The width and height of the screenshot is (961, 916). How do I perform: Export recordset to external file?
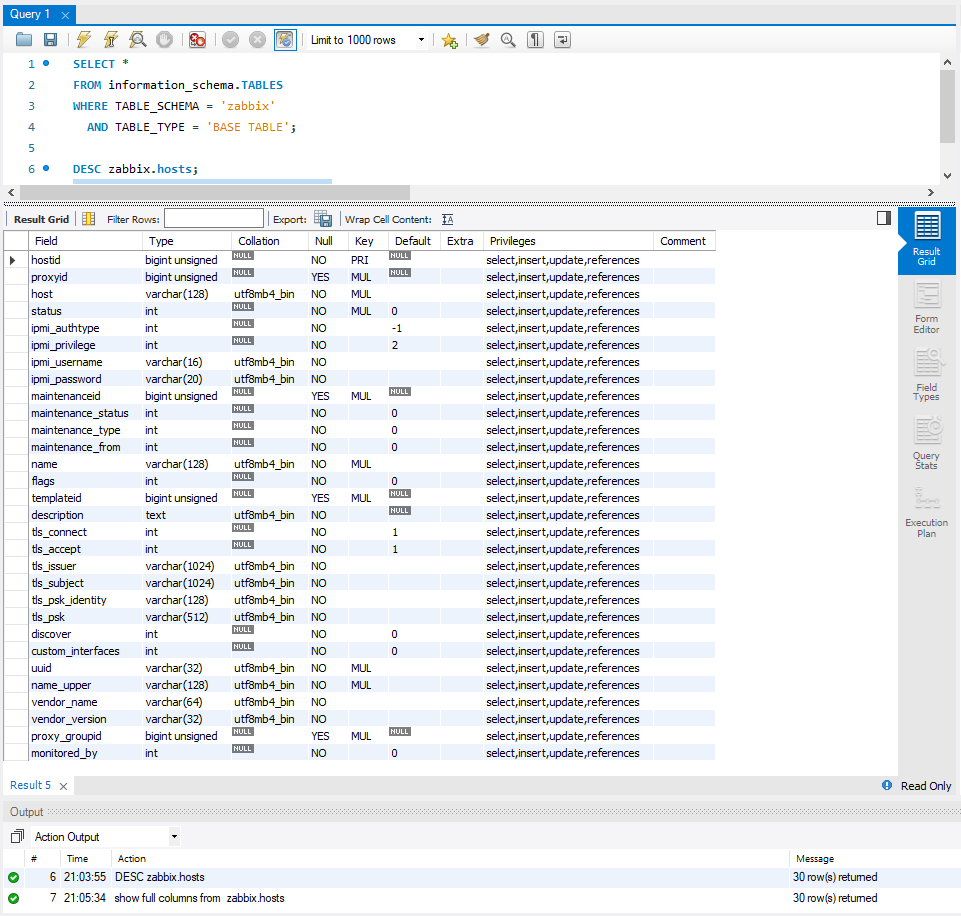(x=323, y=219)
